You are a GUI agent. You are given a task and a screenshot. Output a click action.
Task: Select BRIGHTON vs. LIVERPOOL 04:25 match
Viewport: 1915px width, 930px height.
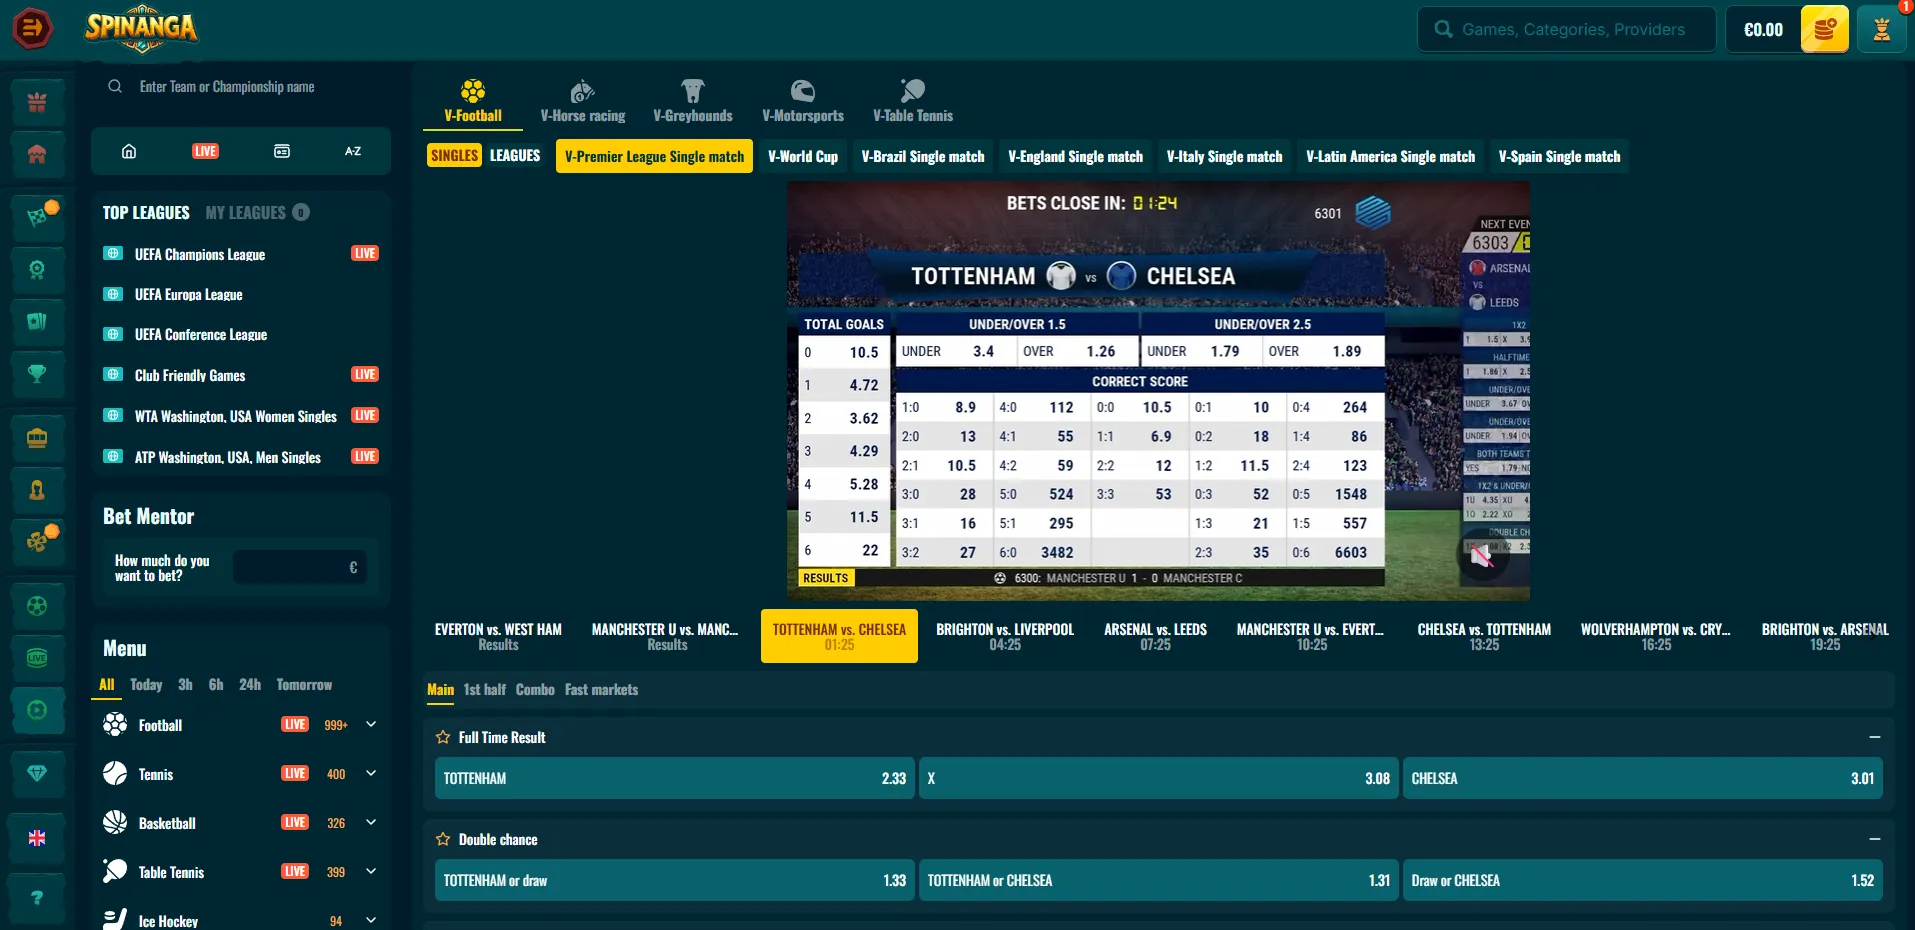(1005, 636)
